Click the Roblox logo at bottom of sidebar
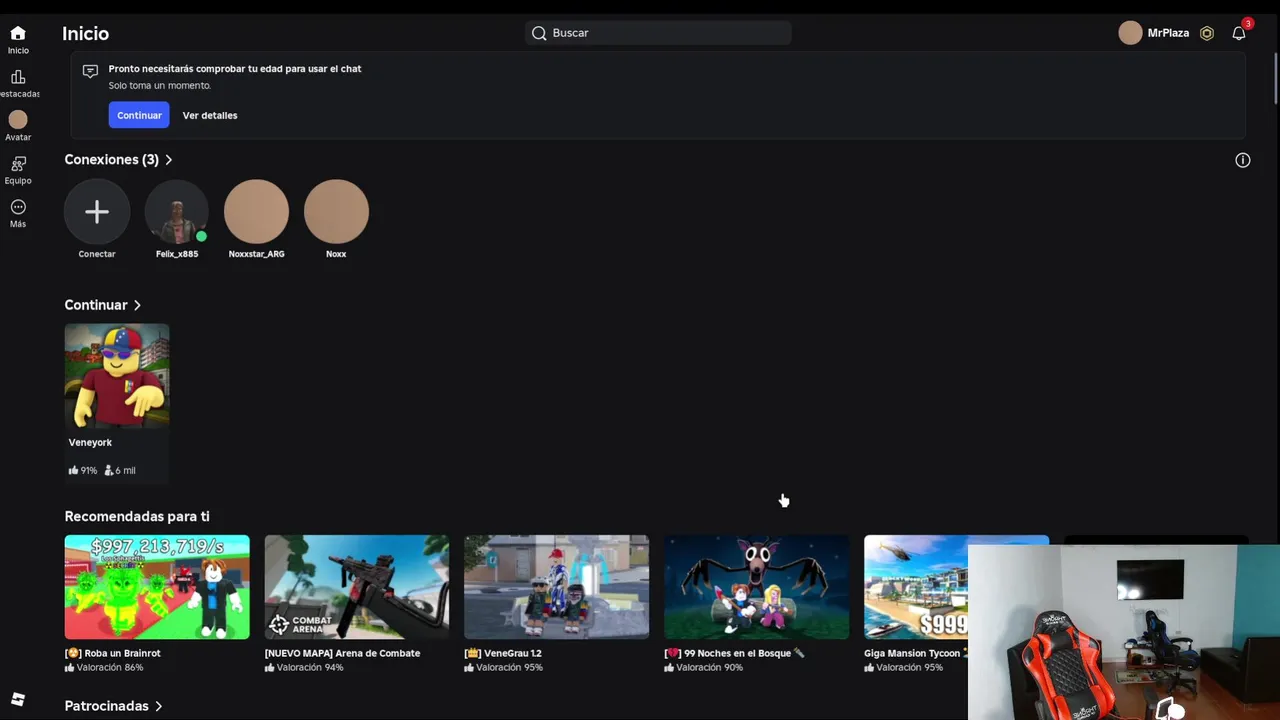 (18, 699)
